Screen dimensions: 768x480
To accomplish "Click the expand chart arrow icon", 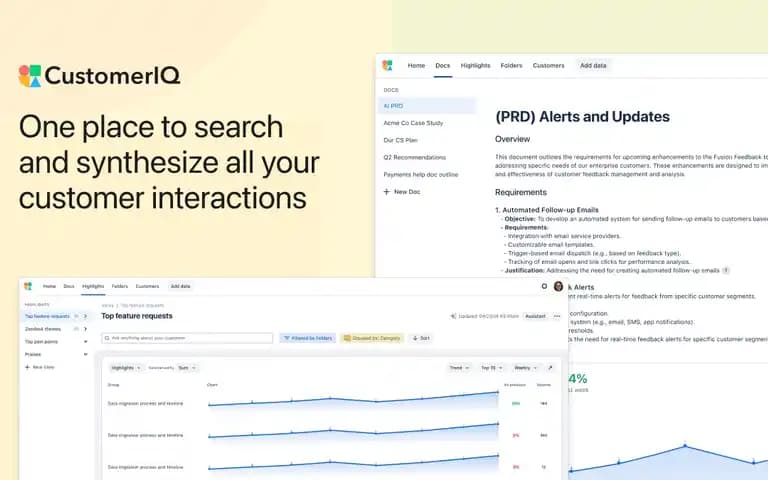I will (x=550, y=368).
